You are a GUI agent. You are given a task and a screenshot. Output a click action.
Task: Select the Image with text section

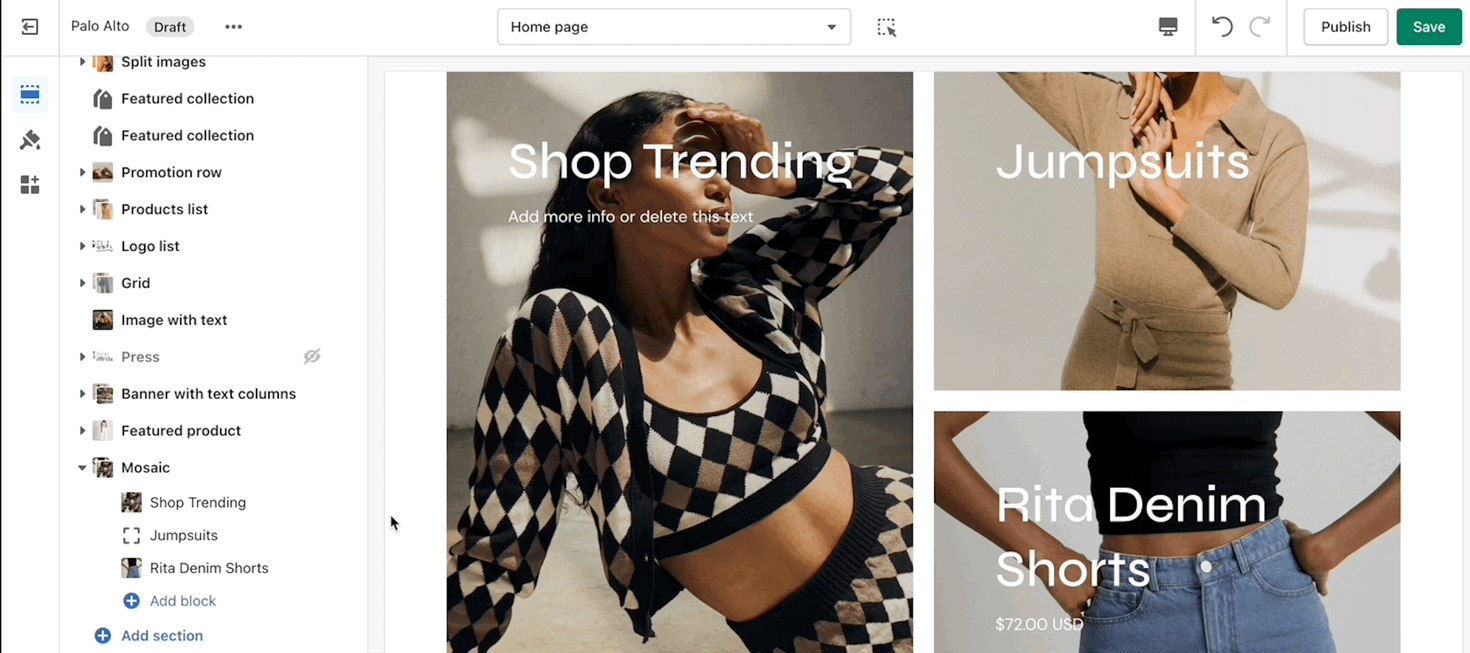click(174, 320)
